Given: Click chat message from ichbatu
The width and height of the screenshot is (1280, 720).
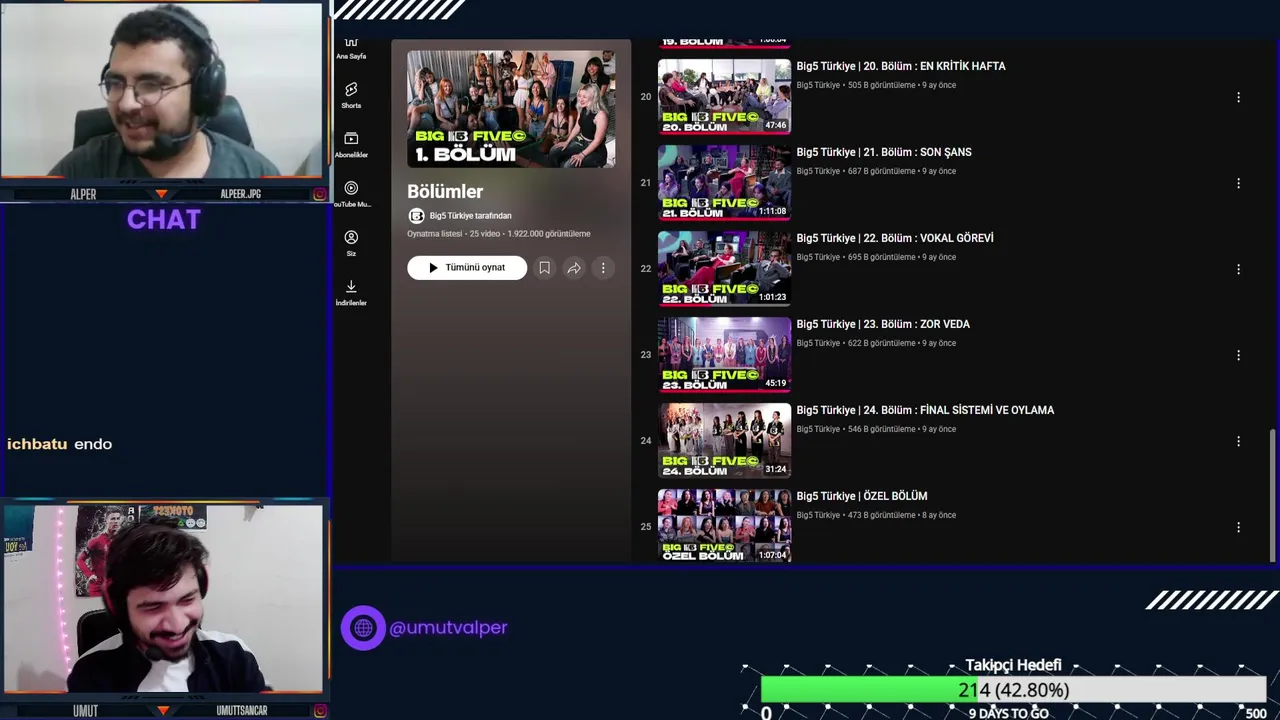Looking at the screenshot, I should [60, 444].
